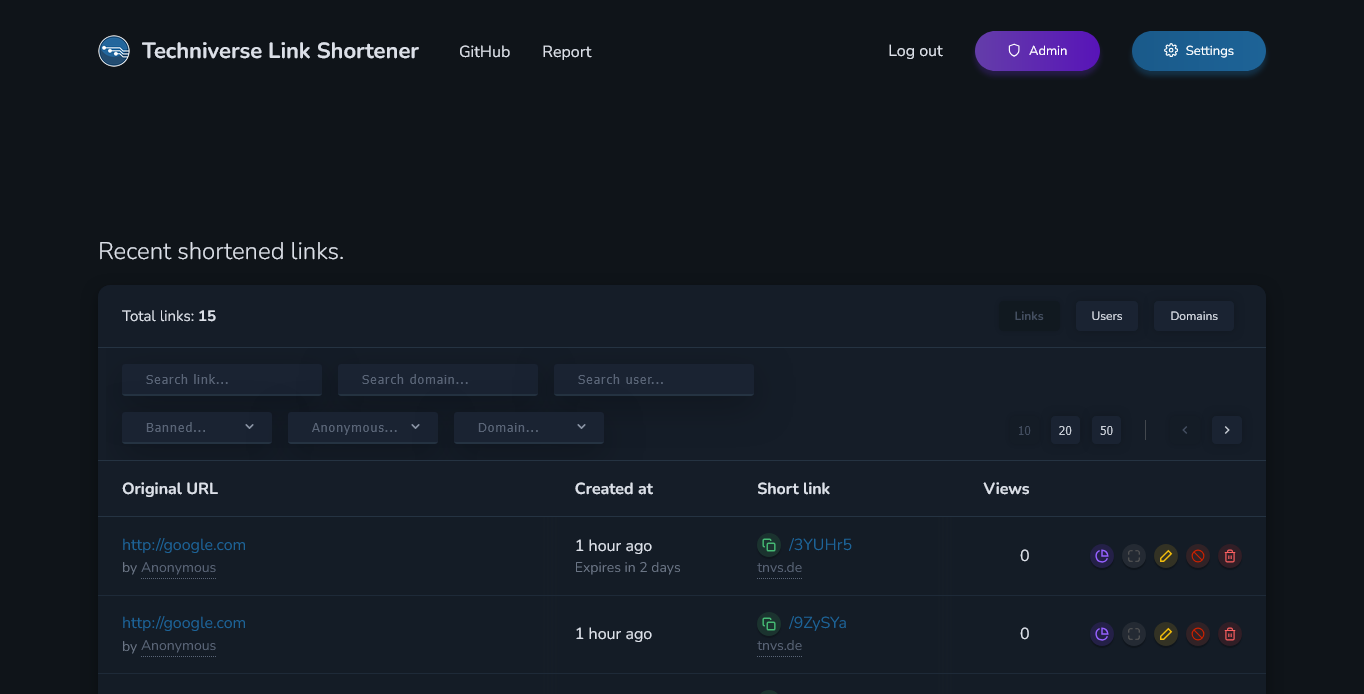Open the Domain filter dropdown
The width and height of the screenshot is (1364, 694).
[x=529, y=428]
